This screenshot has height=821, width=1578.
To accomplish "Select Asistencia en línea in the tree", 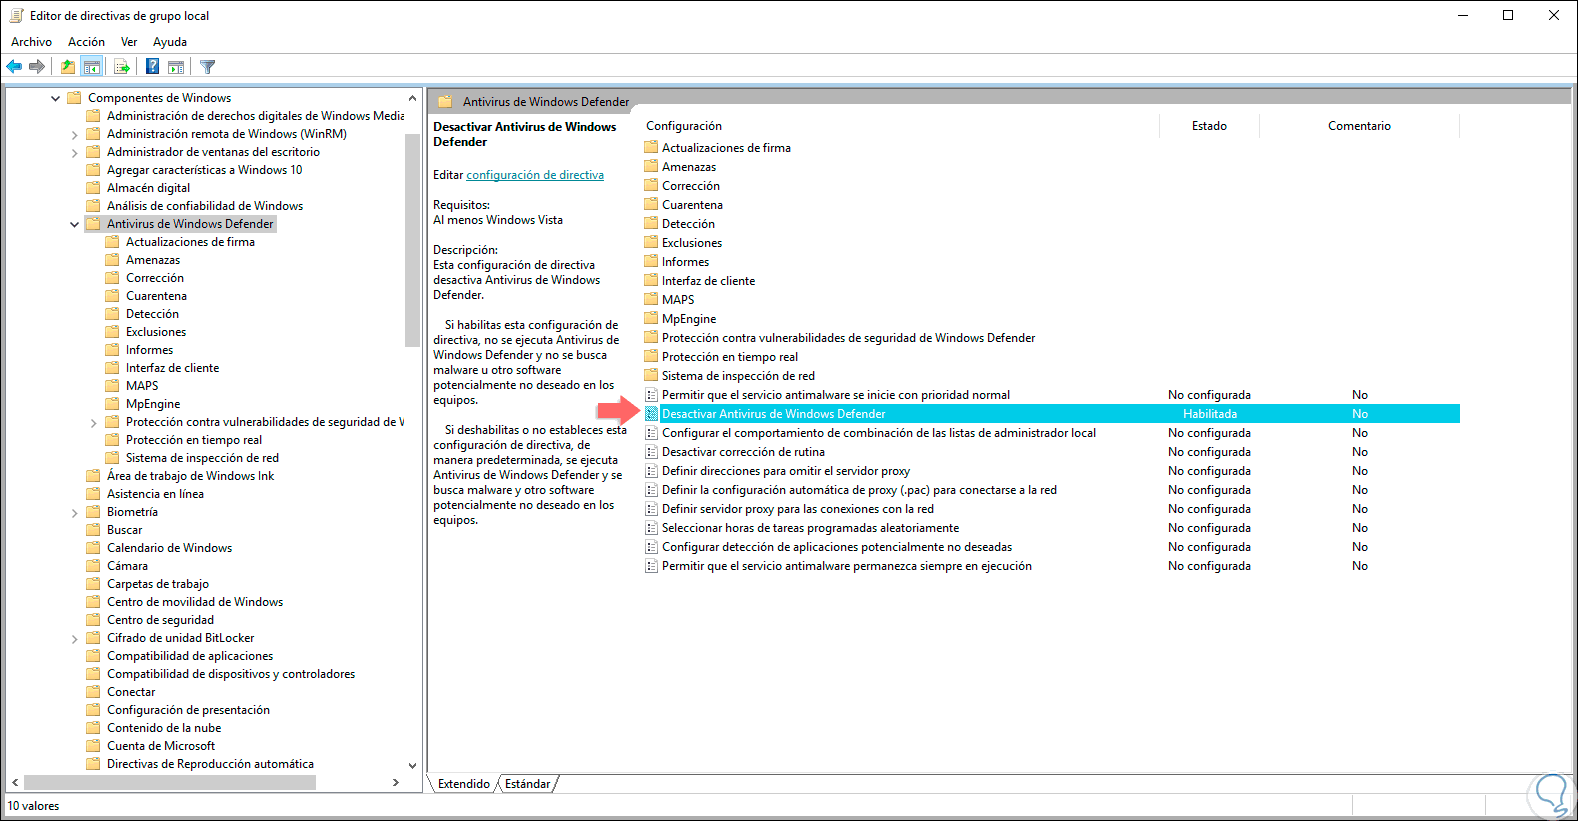I will click(x=155, y=494).
